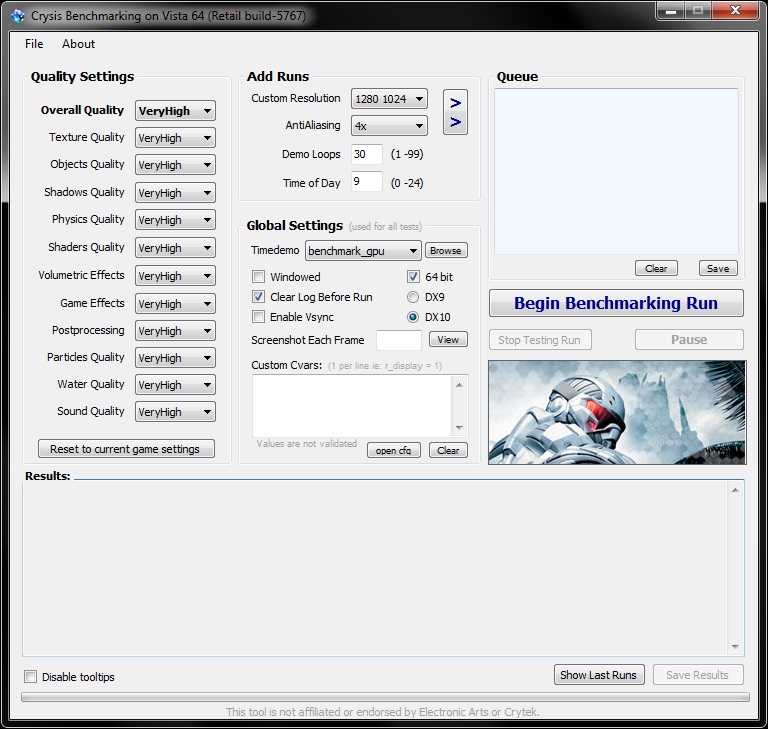The width and height of the screenshot is (768, 729).
Task: Click the Results scrollbar up arrow
Action: 735,490
